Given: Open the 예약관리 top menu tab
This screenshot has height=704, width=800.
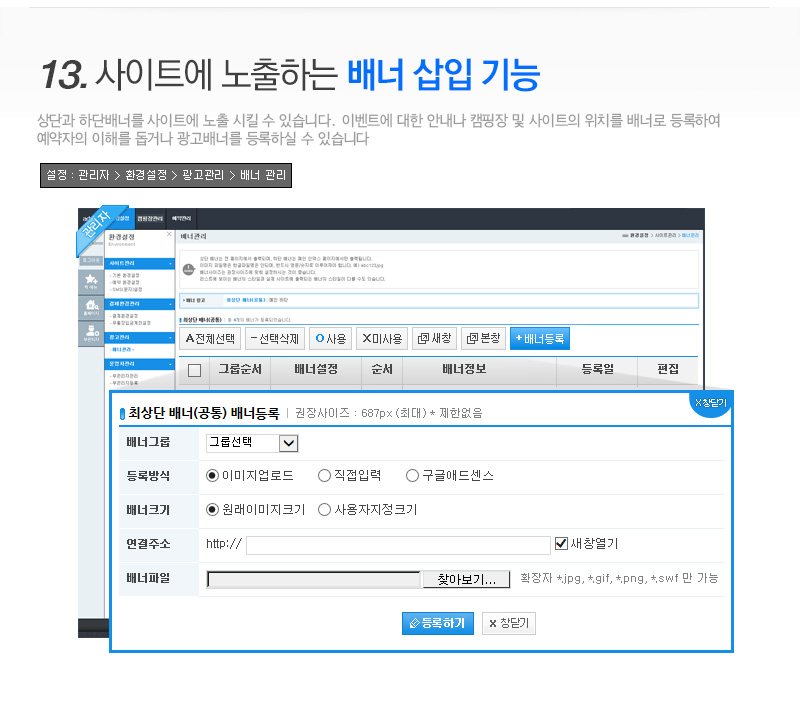Looking at the screenshot, I should [x=181, y=218].
